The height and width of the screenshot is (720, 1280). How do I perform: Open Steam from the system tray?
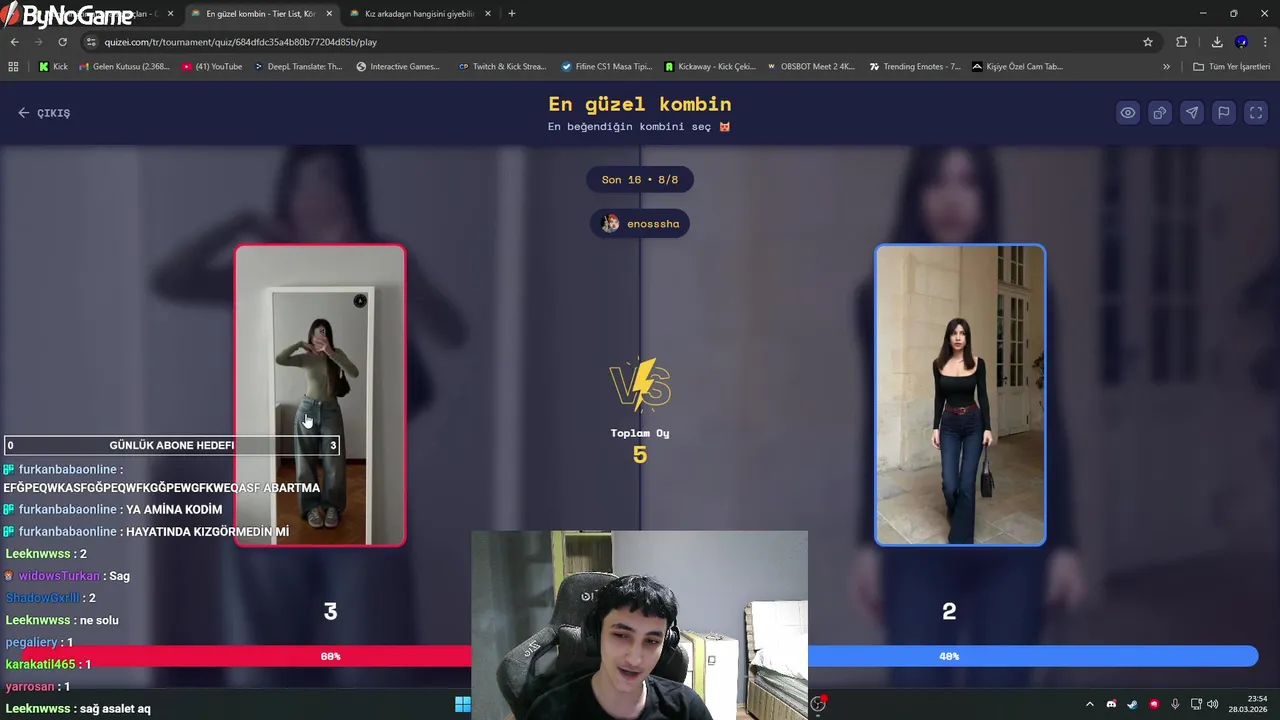[1132, 704]
